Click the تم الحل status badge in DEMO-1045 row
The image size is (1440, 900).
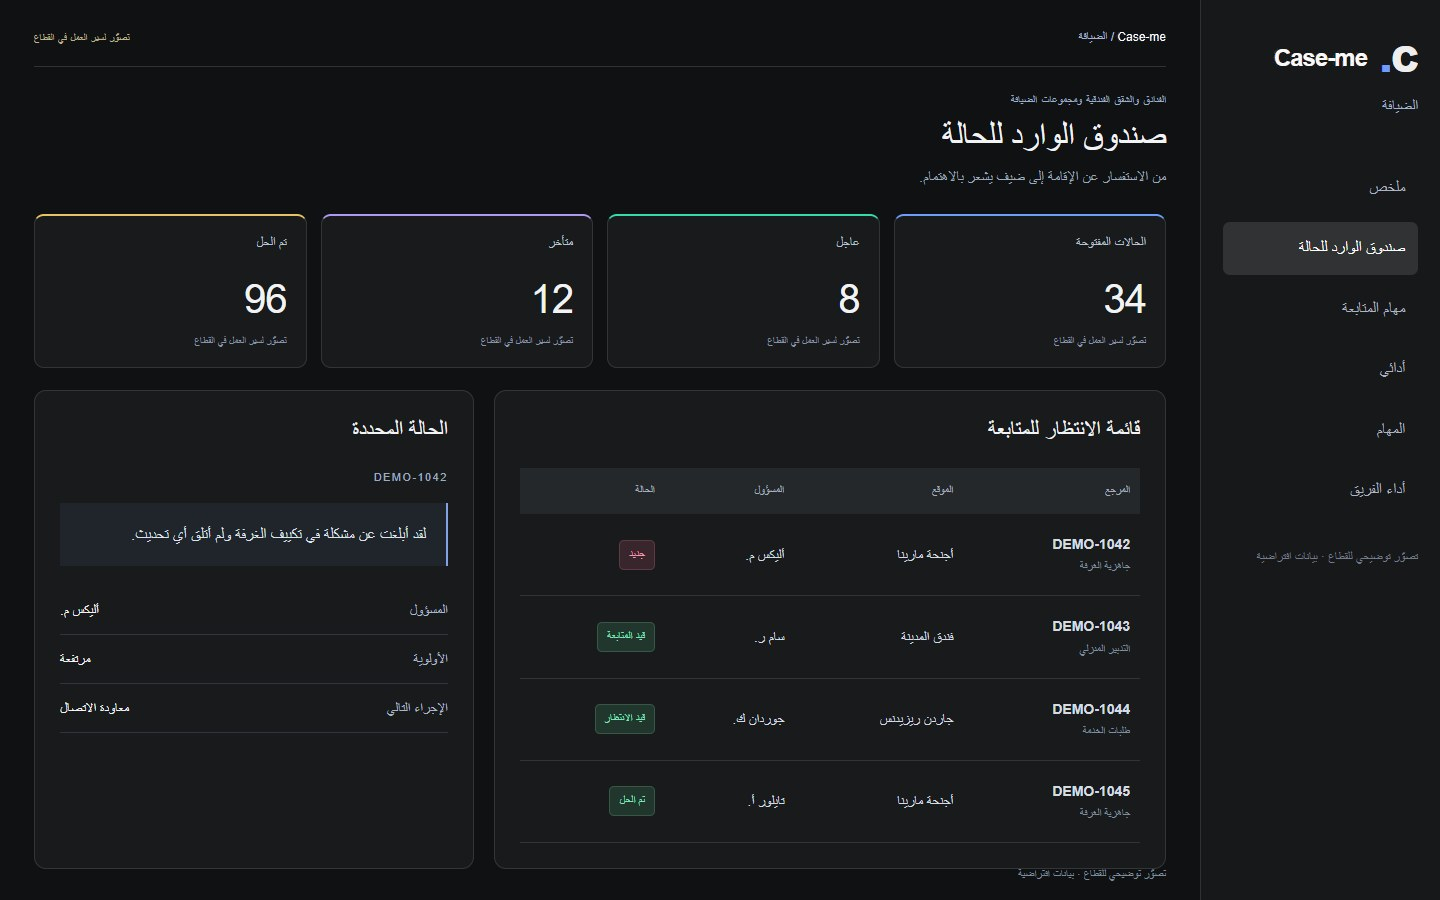[632, 801]
